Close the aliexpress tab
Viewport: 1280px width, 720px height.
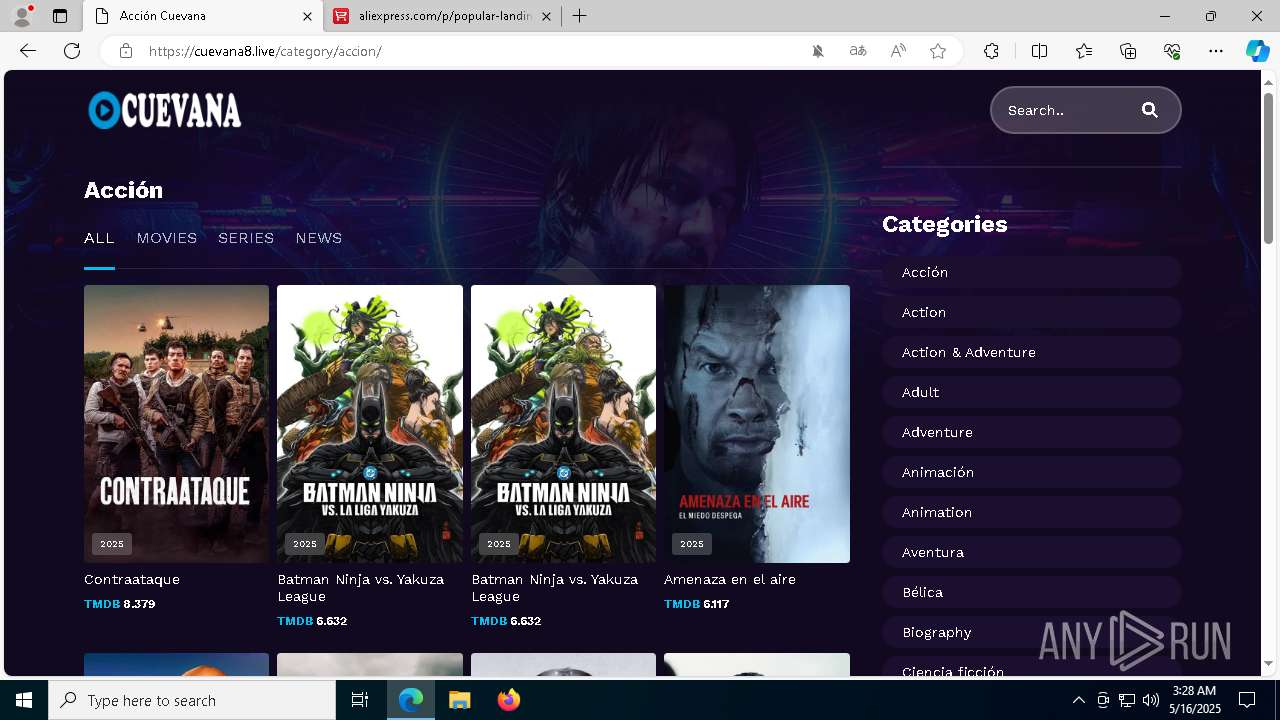pos(547,16)
